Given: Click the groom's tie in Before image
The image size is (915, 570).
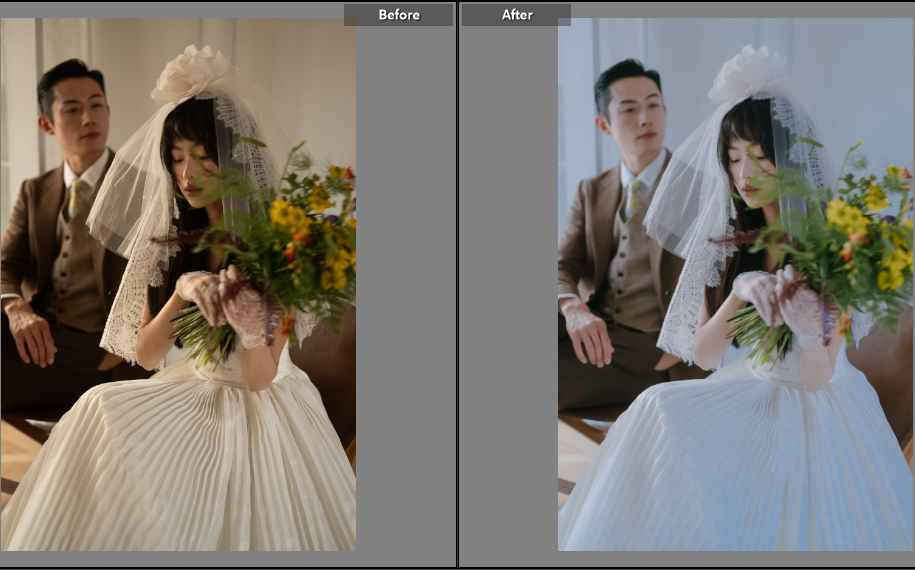Looking at the screenshot, I should click(x=76, y=198).
